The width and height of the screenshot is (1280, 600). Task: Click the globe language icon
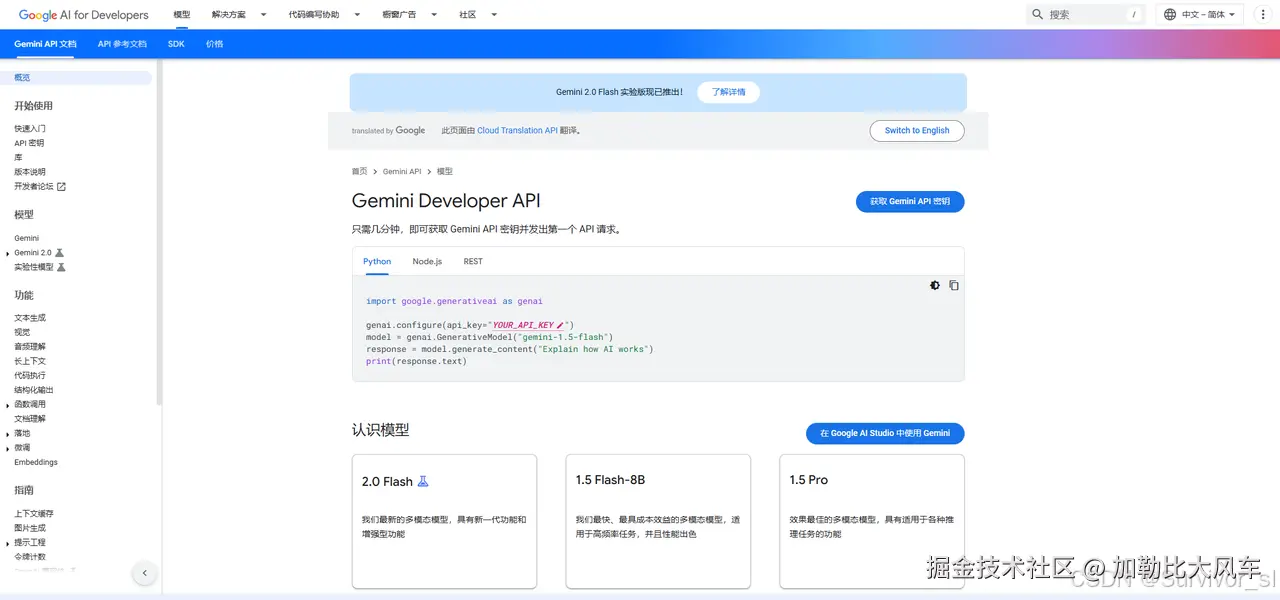1170,14
